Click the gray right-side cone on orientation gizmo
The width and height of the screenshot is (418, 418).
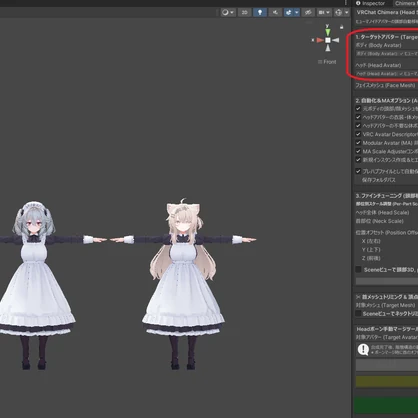point(336,40)
